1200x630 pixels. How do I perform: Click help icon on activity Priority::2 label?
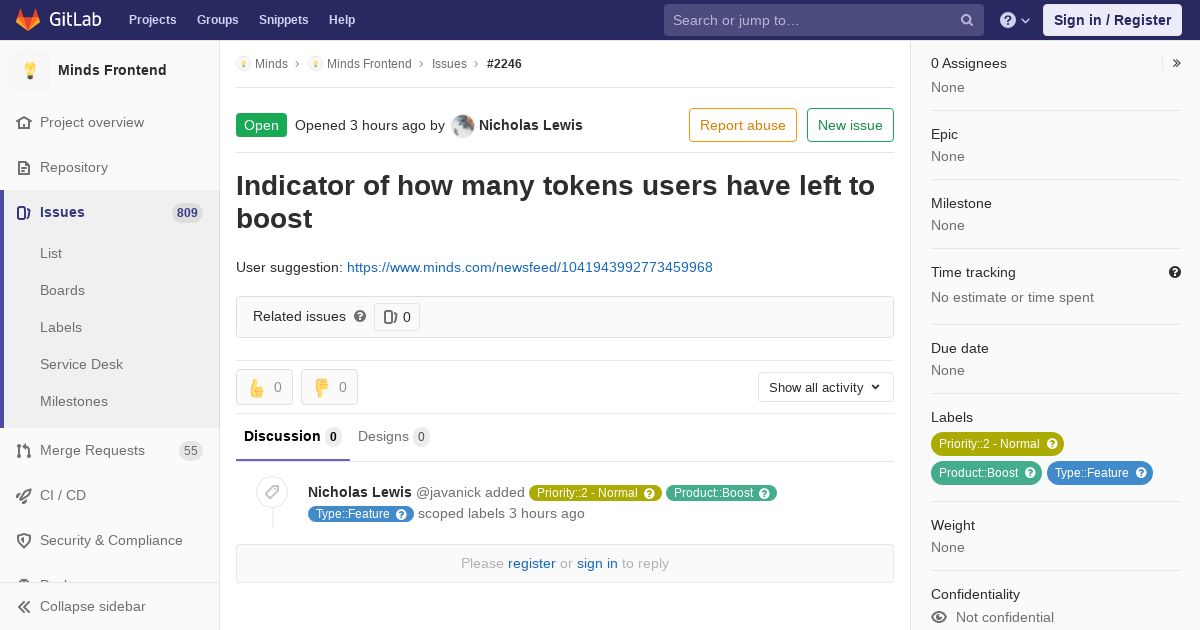point(650,493)
